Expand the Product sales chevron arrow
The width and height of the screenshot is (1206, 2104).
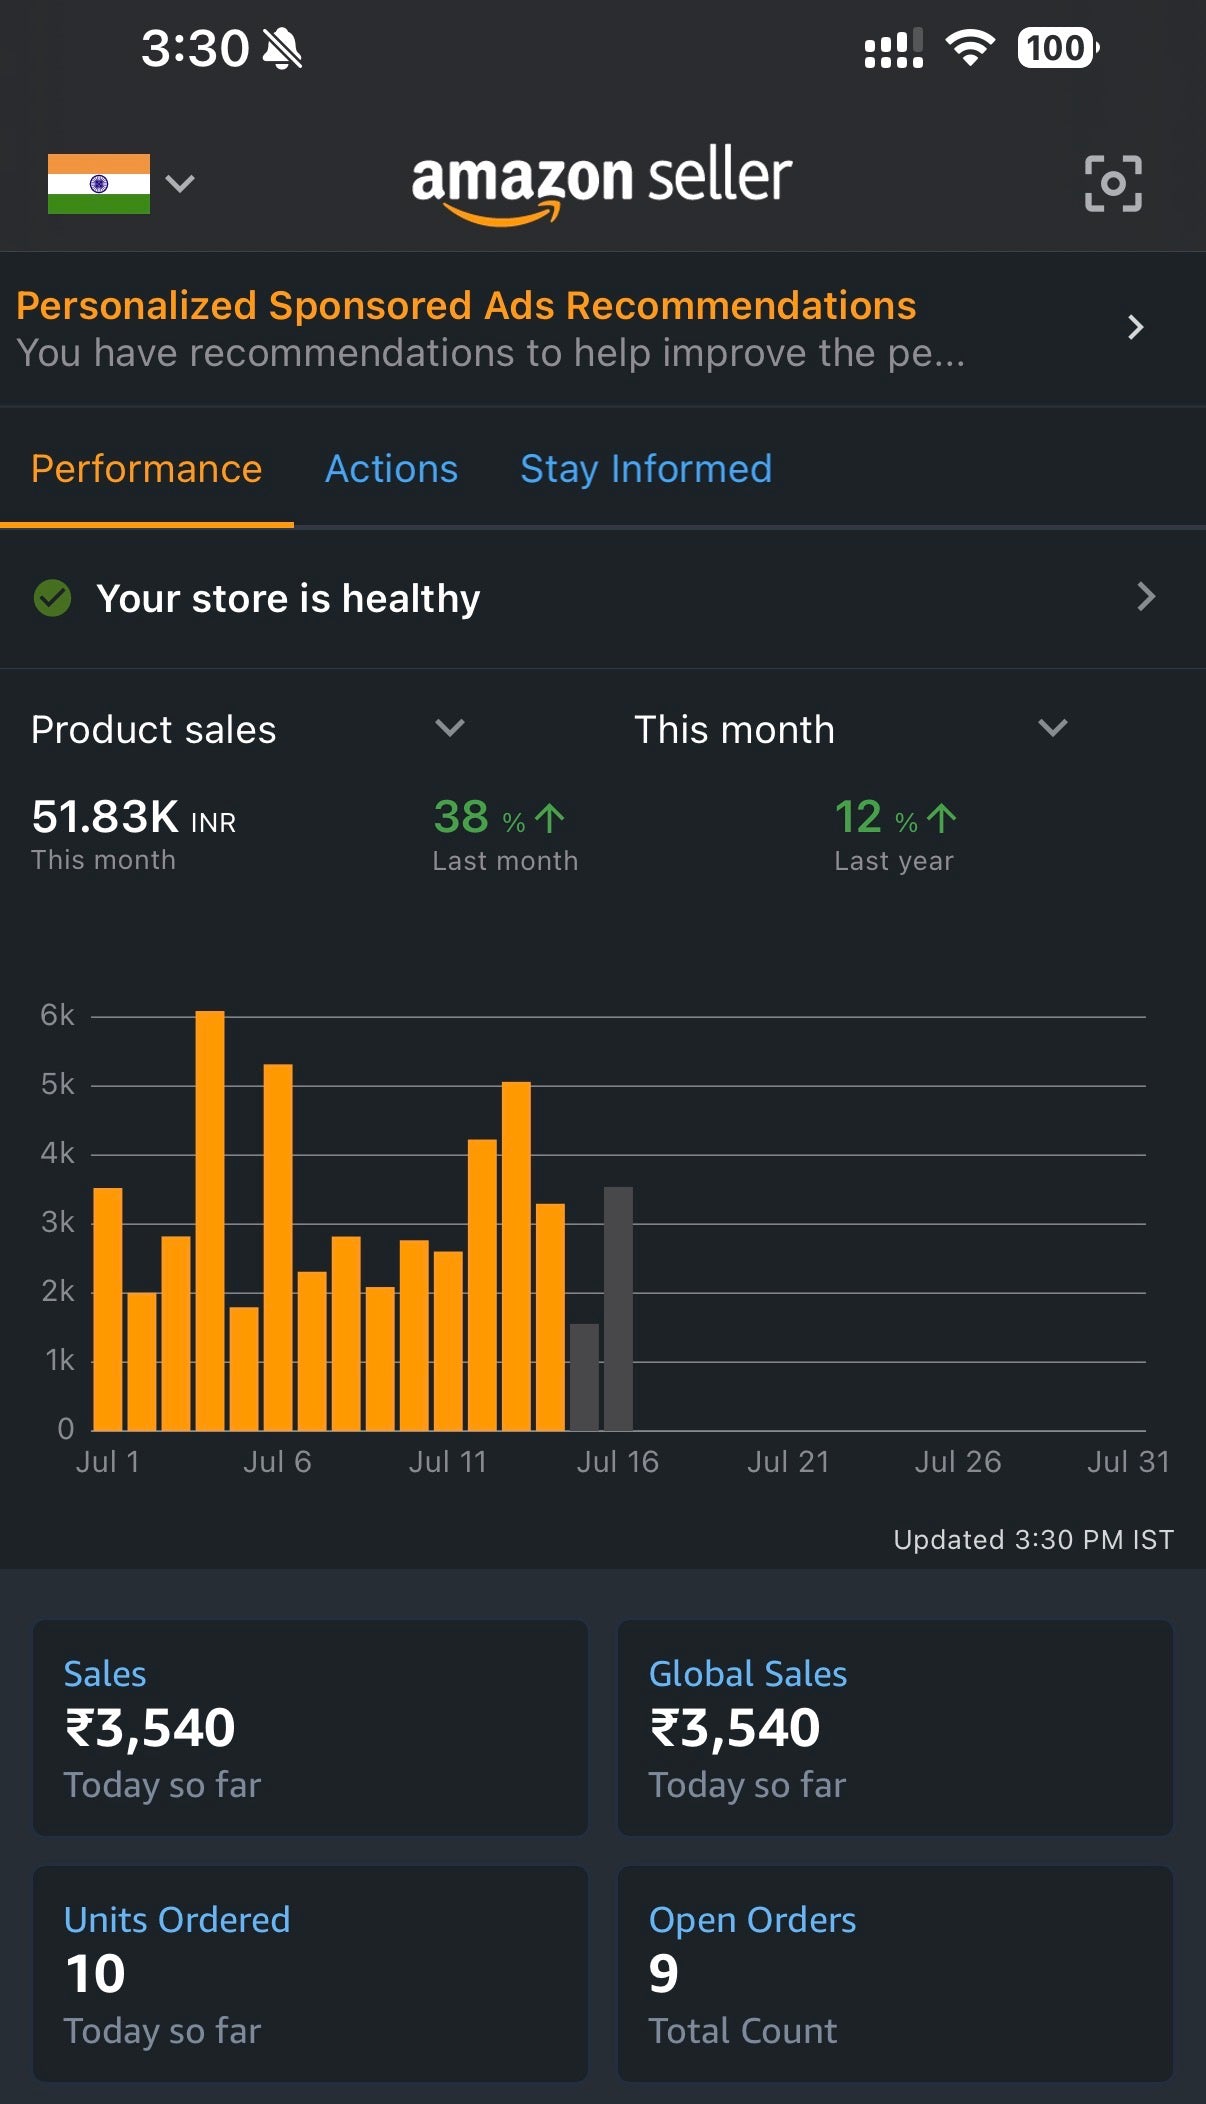pyautogui.click(x=450, y=728)
